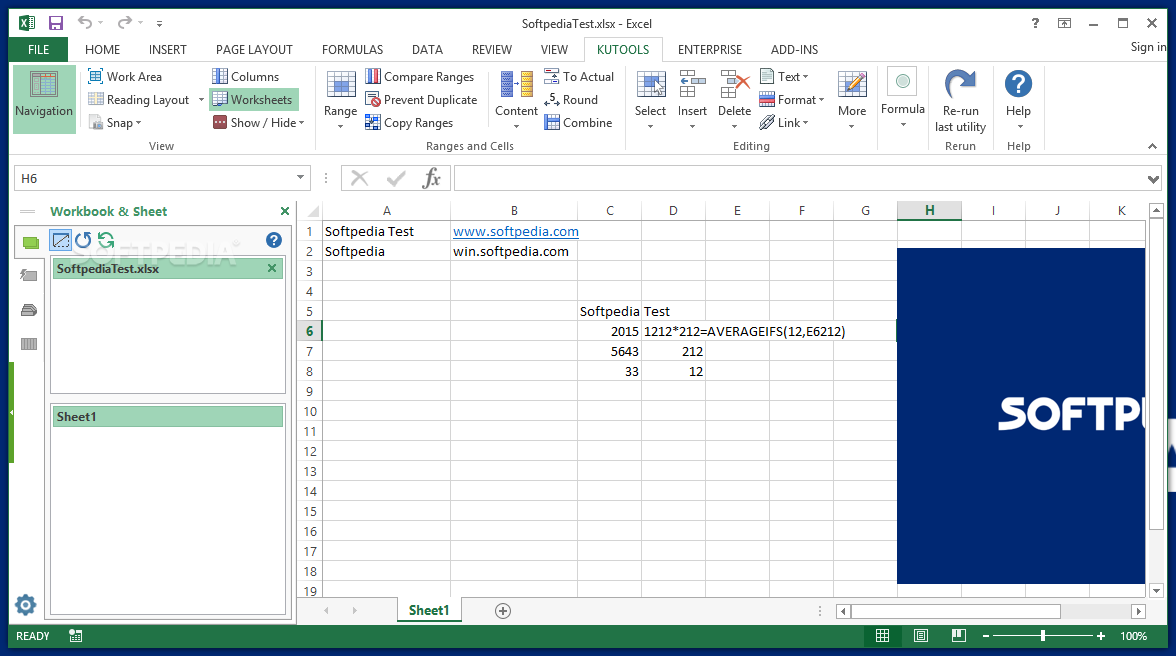The height and width of the screenshot is (656, 1176).
Task: Click the Sheet1 worksheet tab
Action: click(x=429, y=610)
